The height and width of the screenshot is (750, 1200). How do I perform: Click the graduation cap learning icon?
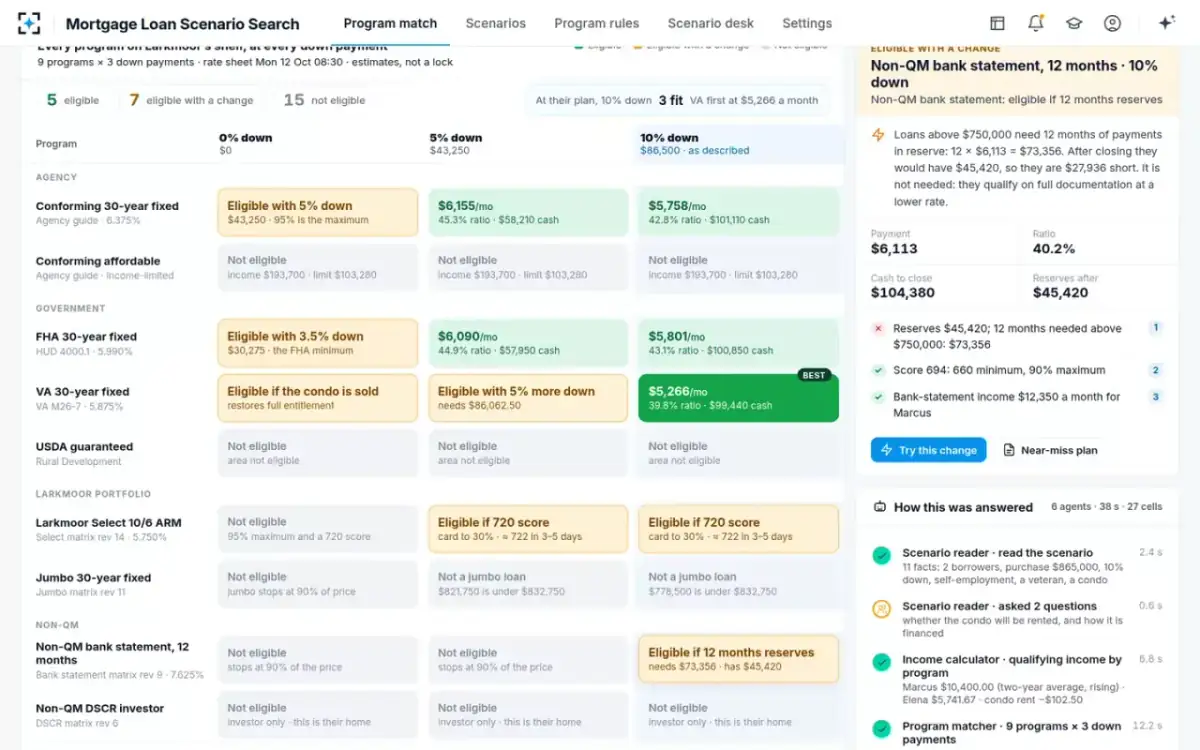tap(1074, 23)
